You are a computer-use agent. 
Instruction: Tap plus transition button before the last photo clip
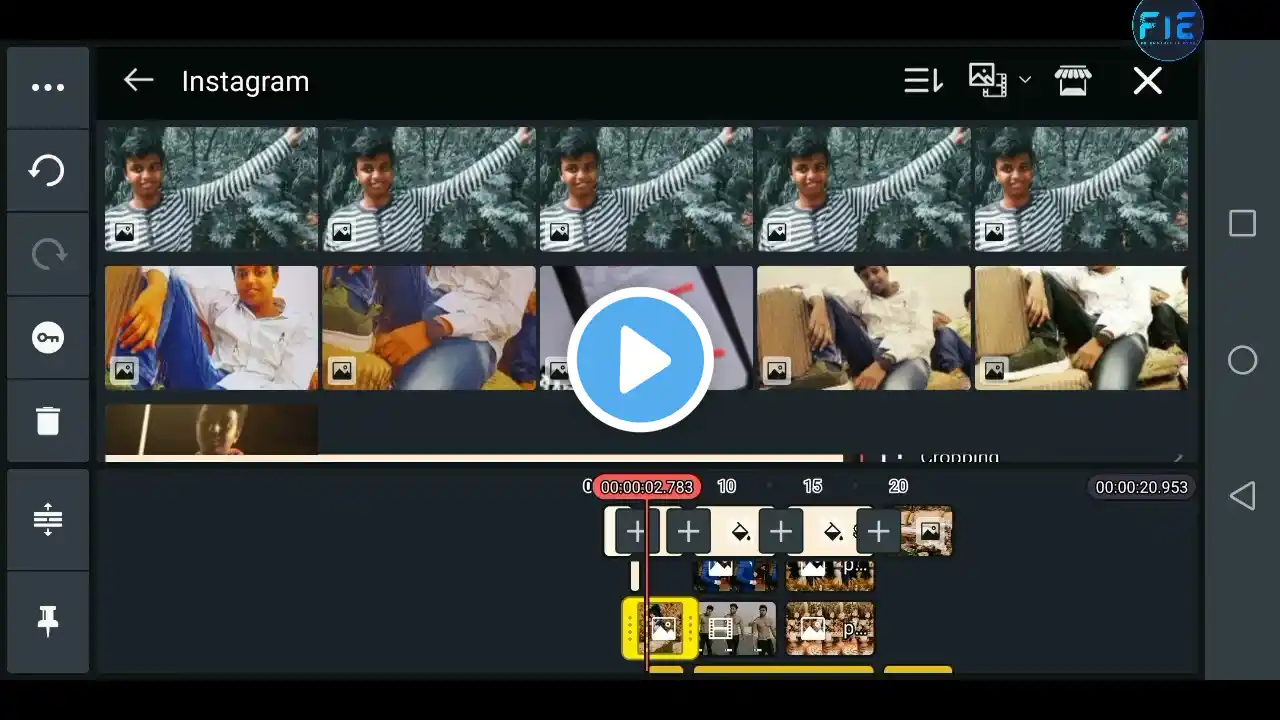pyautogui.click(x=878, y=532)
